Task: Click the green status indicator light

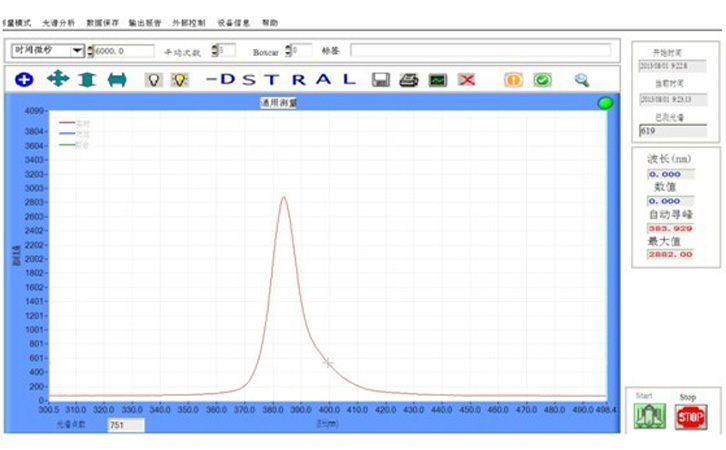Action: click(604, 103)
